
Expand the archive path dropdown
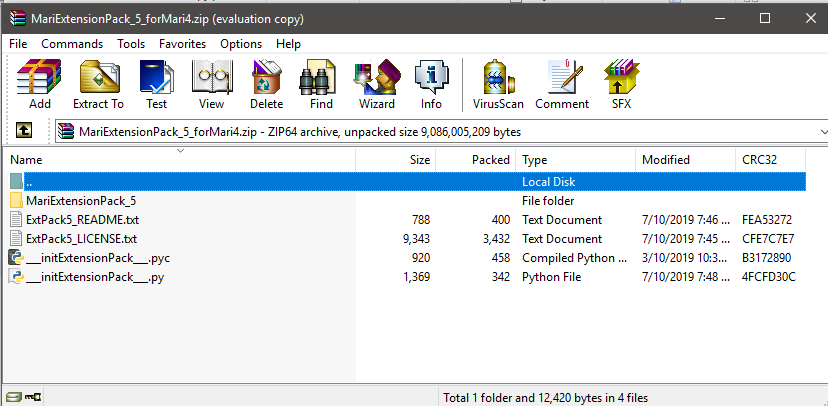[822, 131]
